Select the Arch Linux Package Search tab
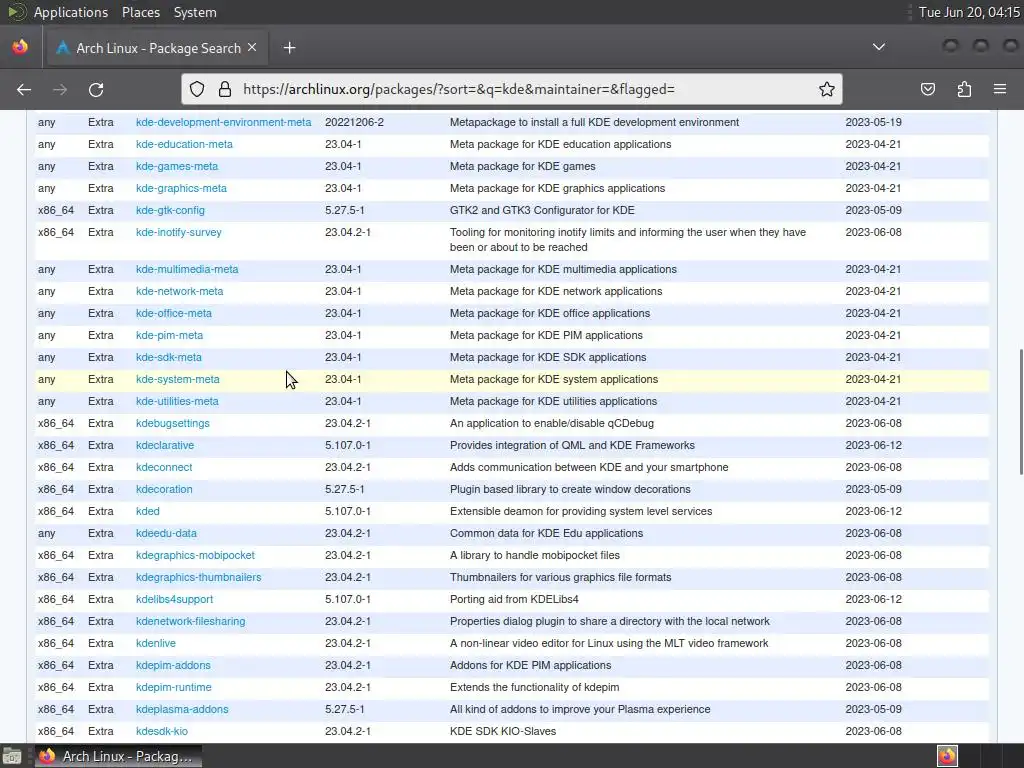1024x768 pixels. click(155, 48)
